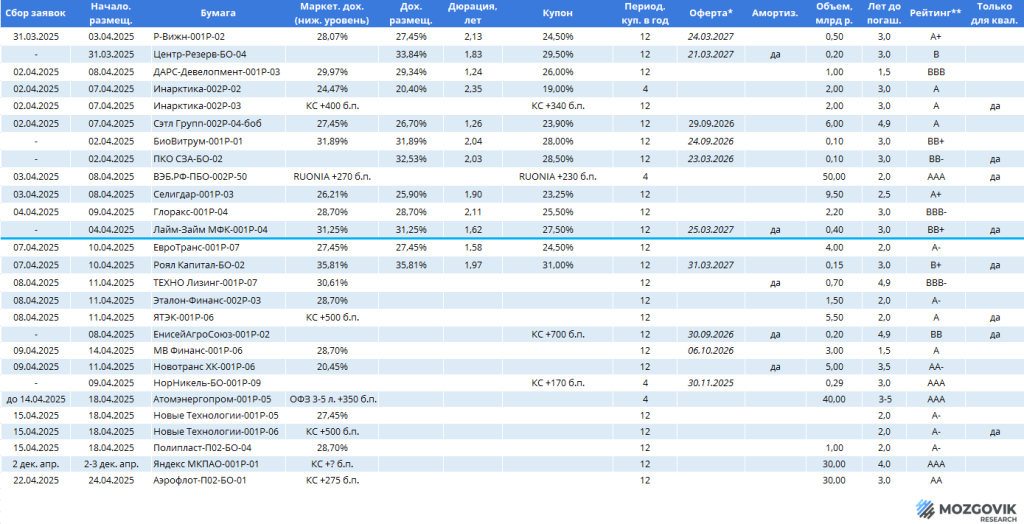The width and height of the screenshot is (1024, 524).
Task: Click the "Рейтинг**" column header
Action: coord(935,13)
